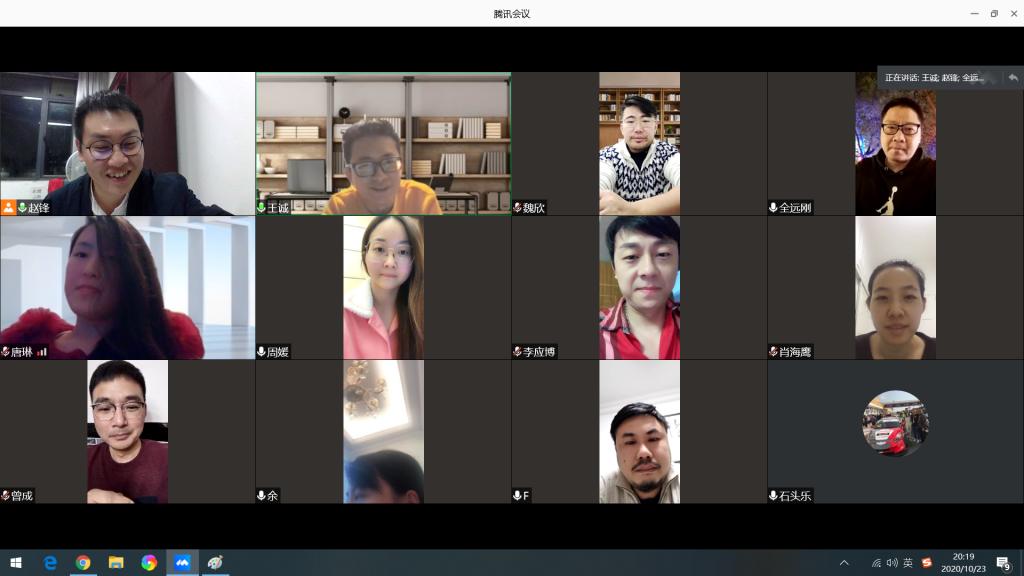This screenshot has height=576, width=1024.
Task: Click the 正在讲话 speaking-status text
Action: coord(934,78)
